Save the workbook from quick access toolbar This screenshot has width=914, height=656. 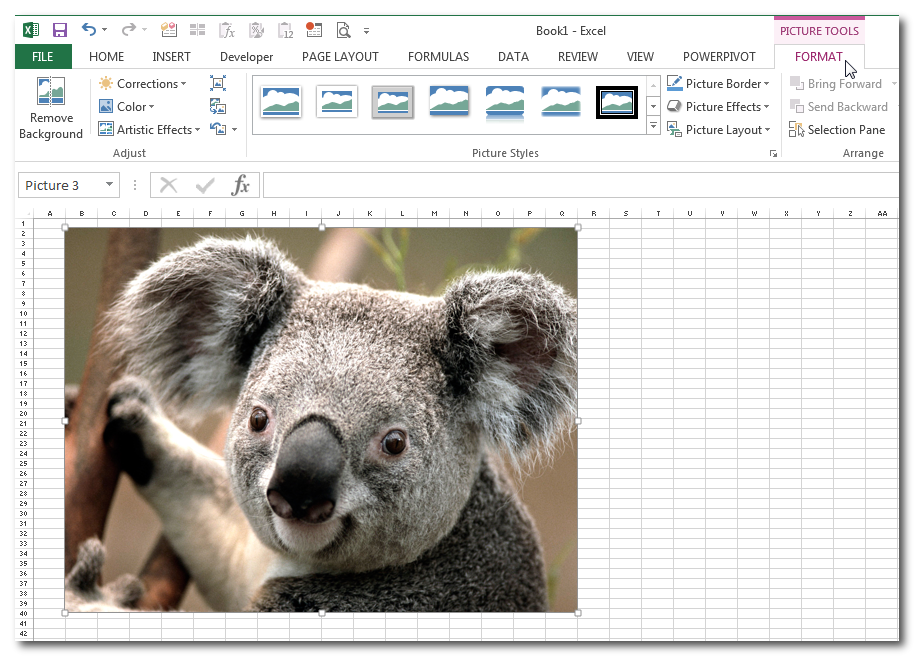(x=60, y=31)
